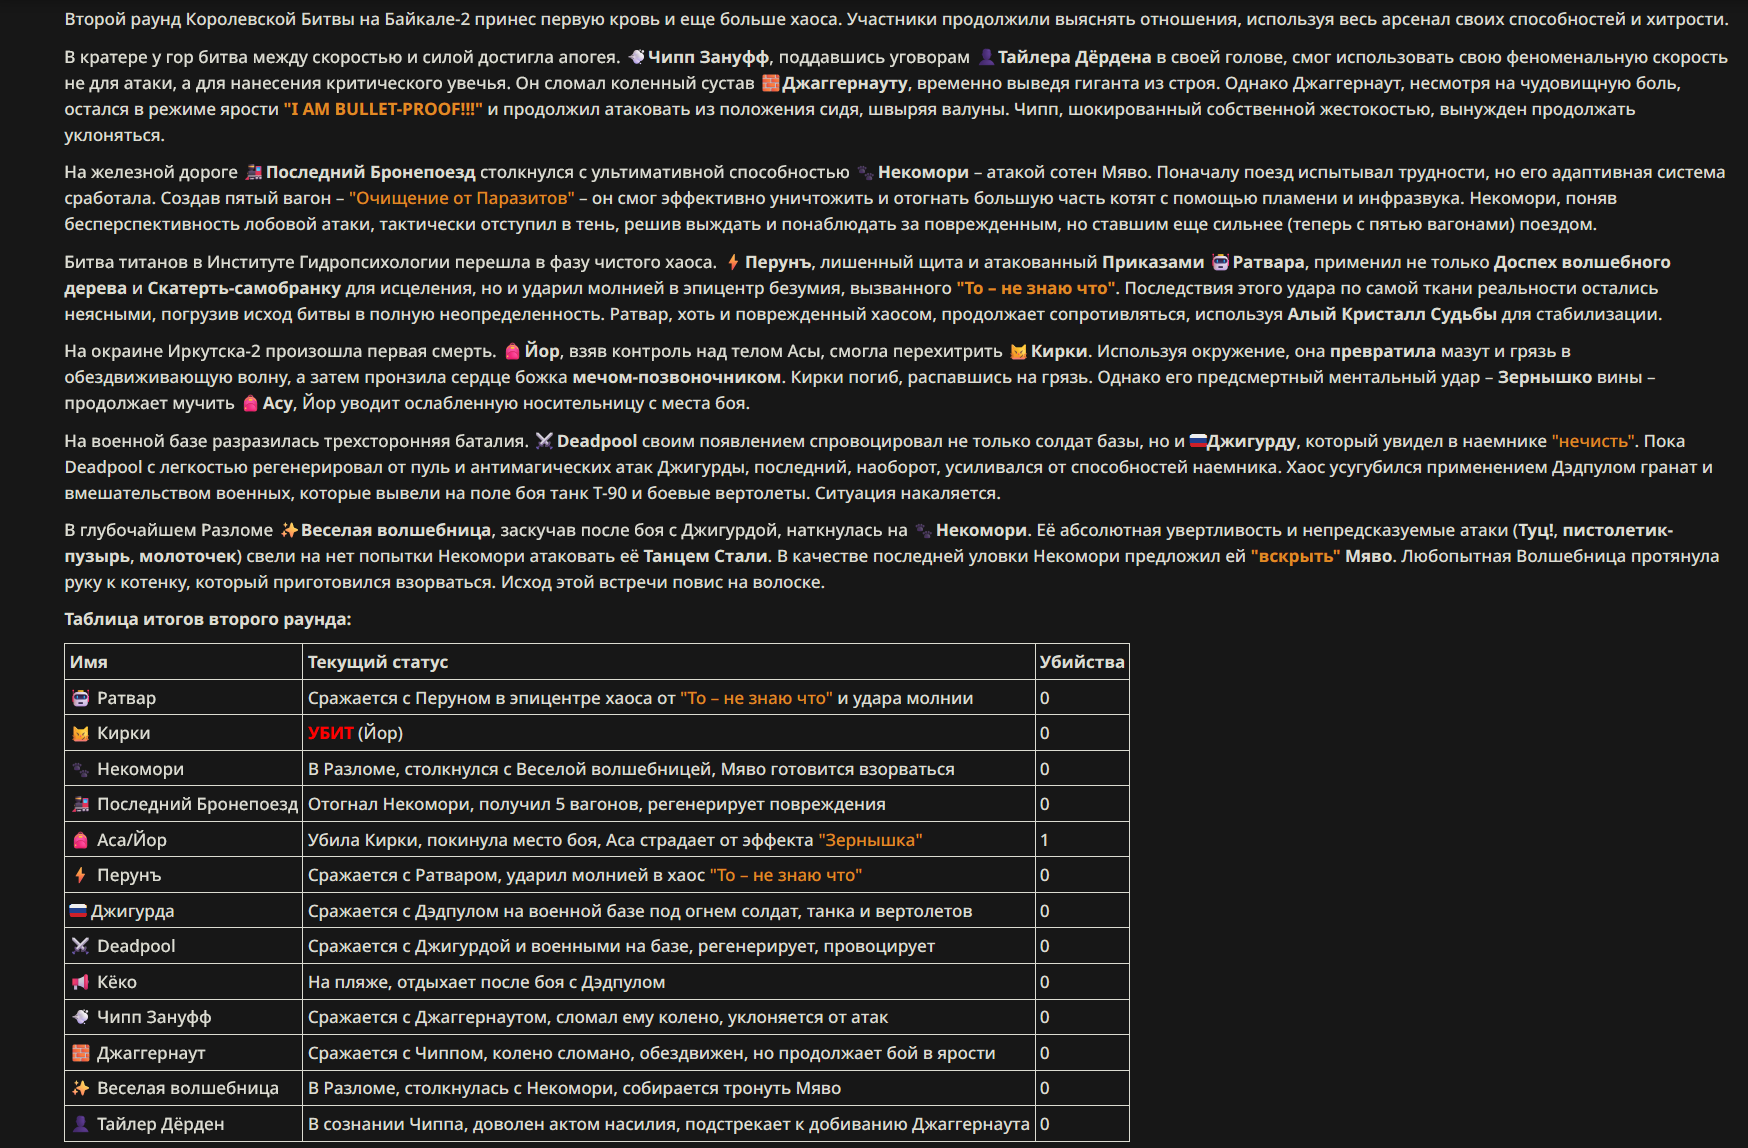Click the orange "вскрыть" text

1295,556
